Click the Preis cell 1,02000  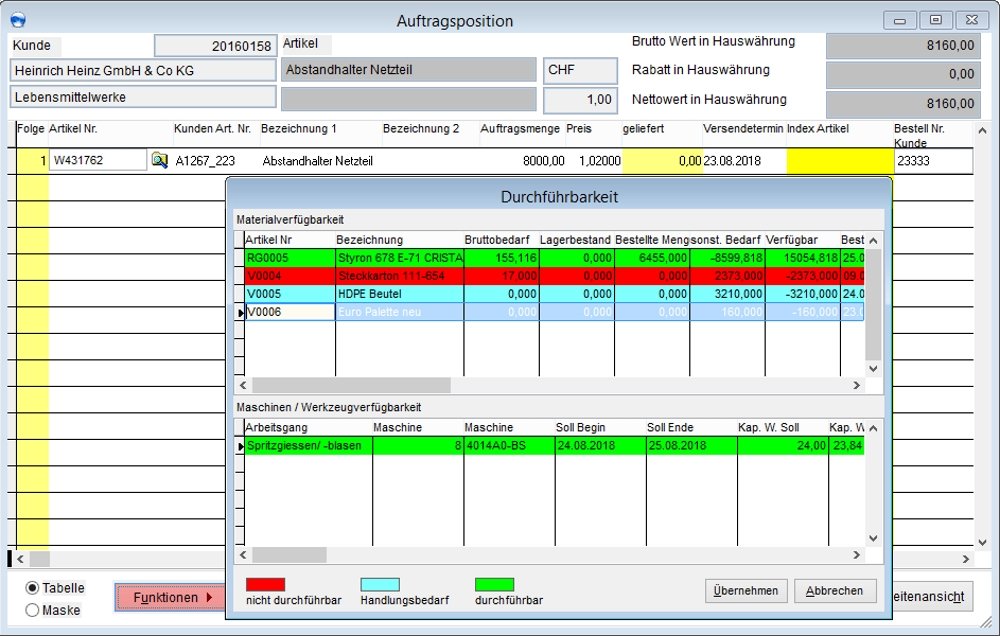(x=594, y=161)
